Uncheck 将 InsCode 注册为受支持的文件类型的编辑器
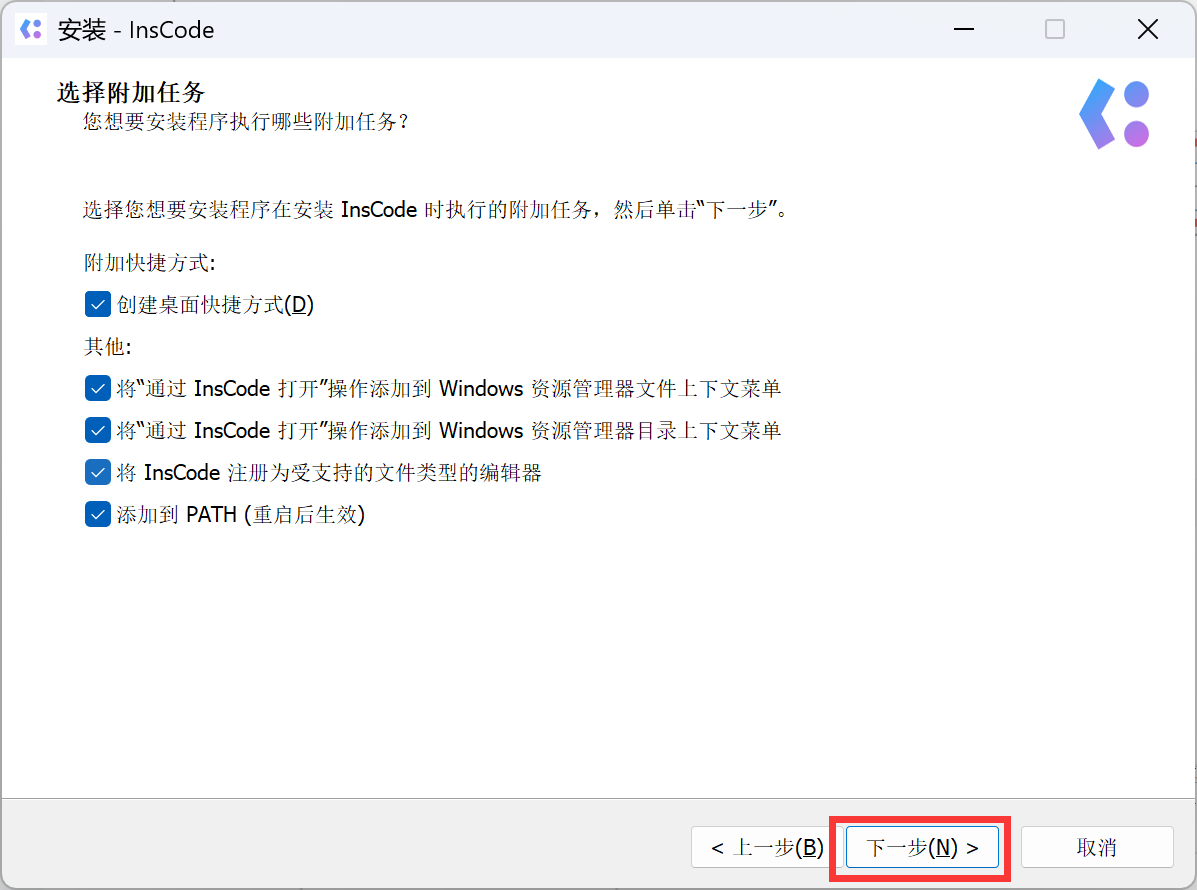The width and height of the screenshot is (1197, 890). [97, 472]
